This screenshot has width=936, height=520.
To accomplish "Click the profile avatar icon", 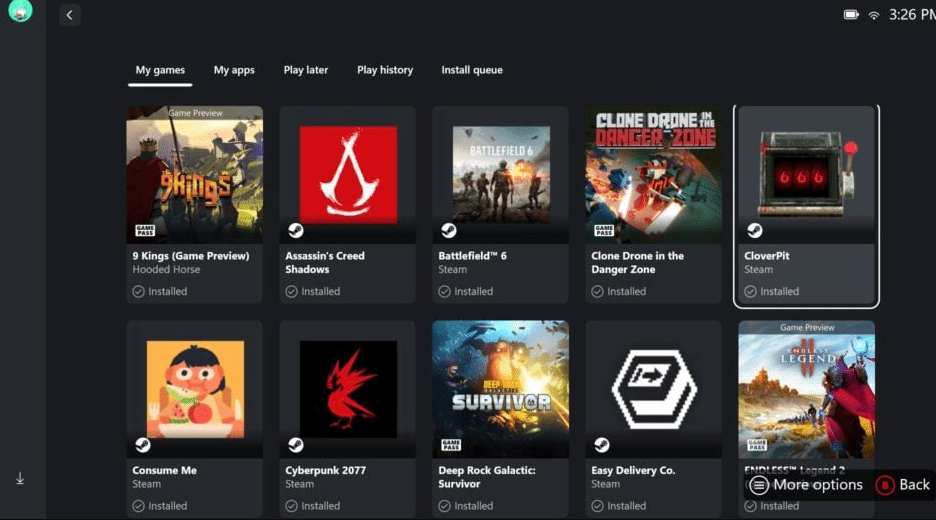I will pyautogui.click(x=20, y=10).
